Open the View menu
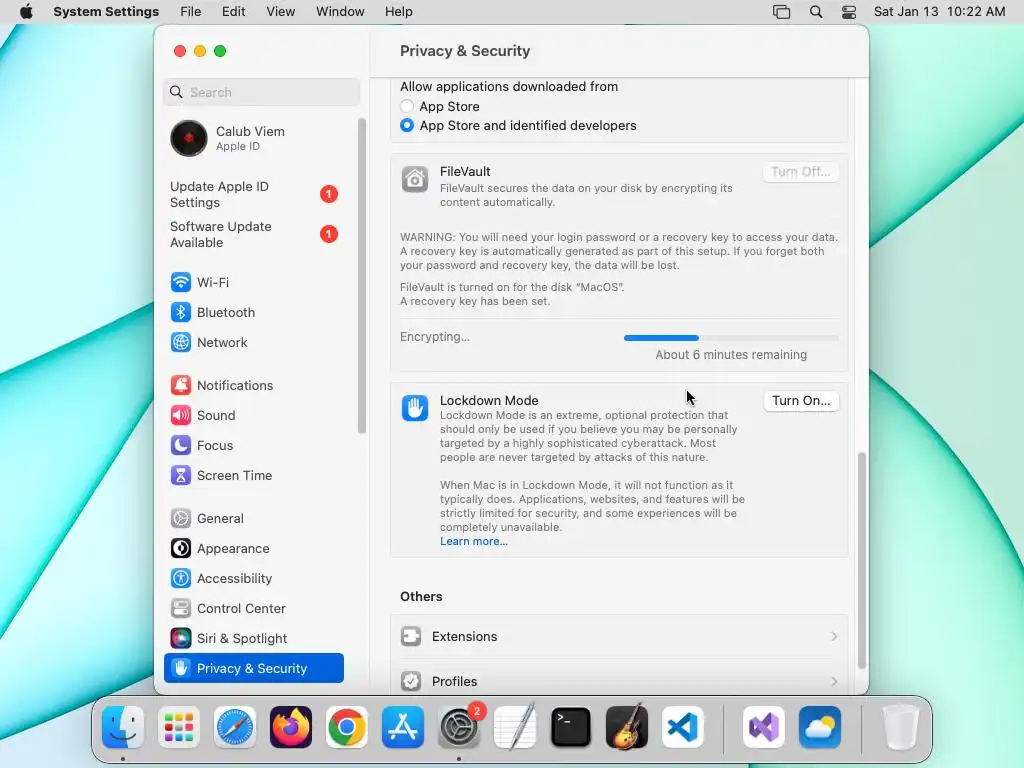Viewport: 1024px width, 768px height. point(281,12)
